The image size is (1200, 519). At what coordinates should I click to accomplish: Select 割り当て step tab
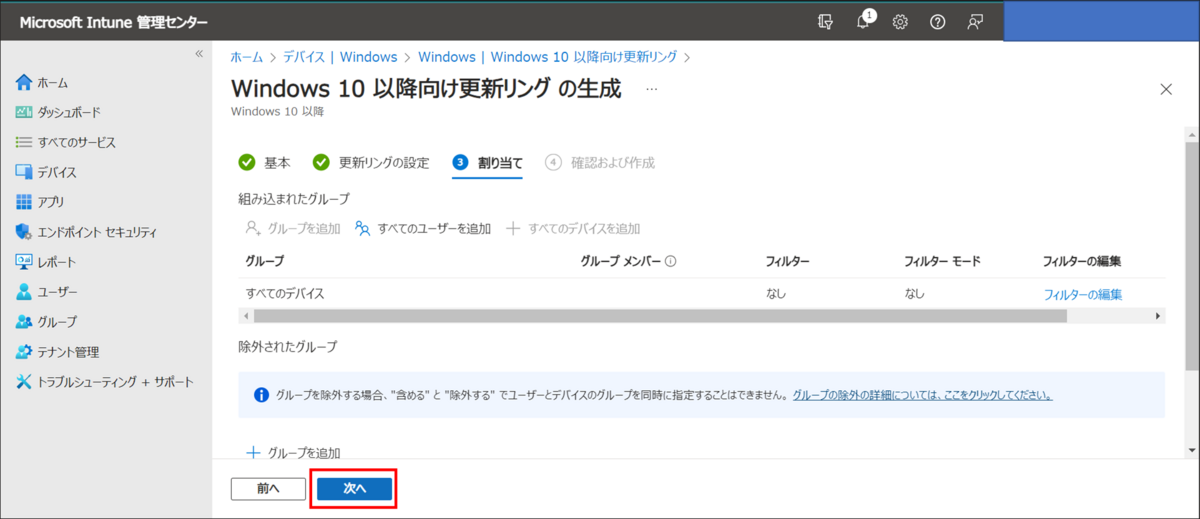coord(487,162)
